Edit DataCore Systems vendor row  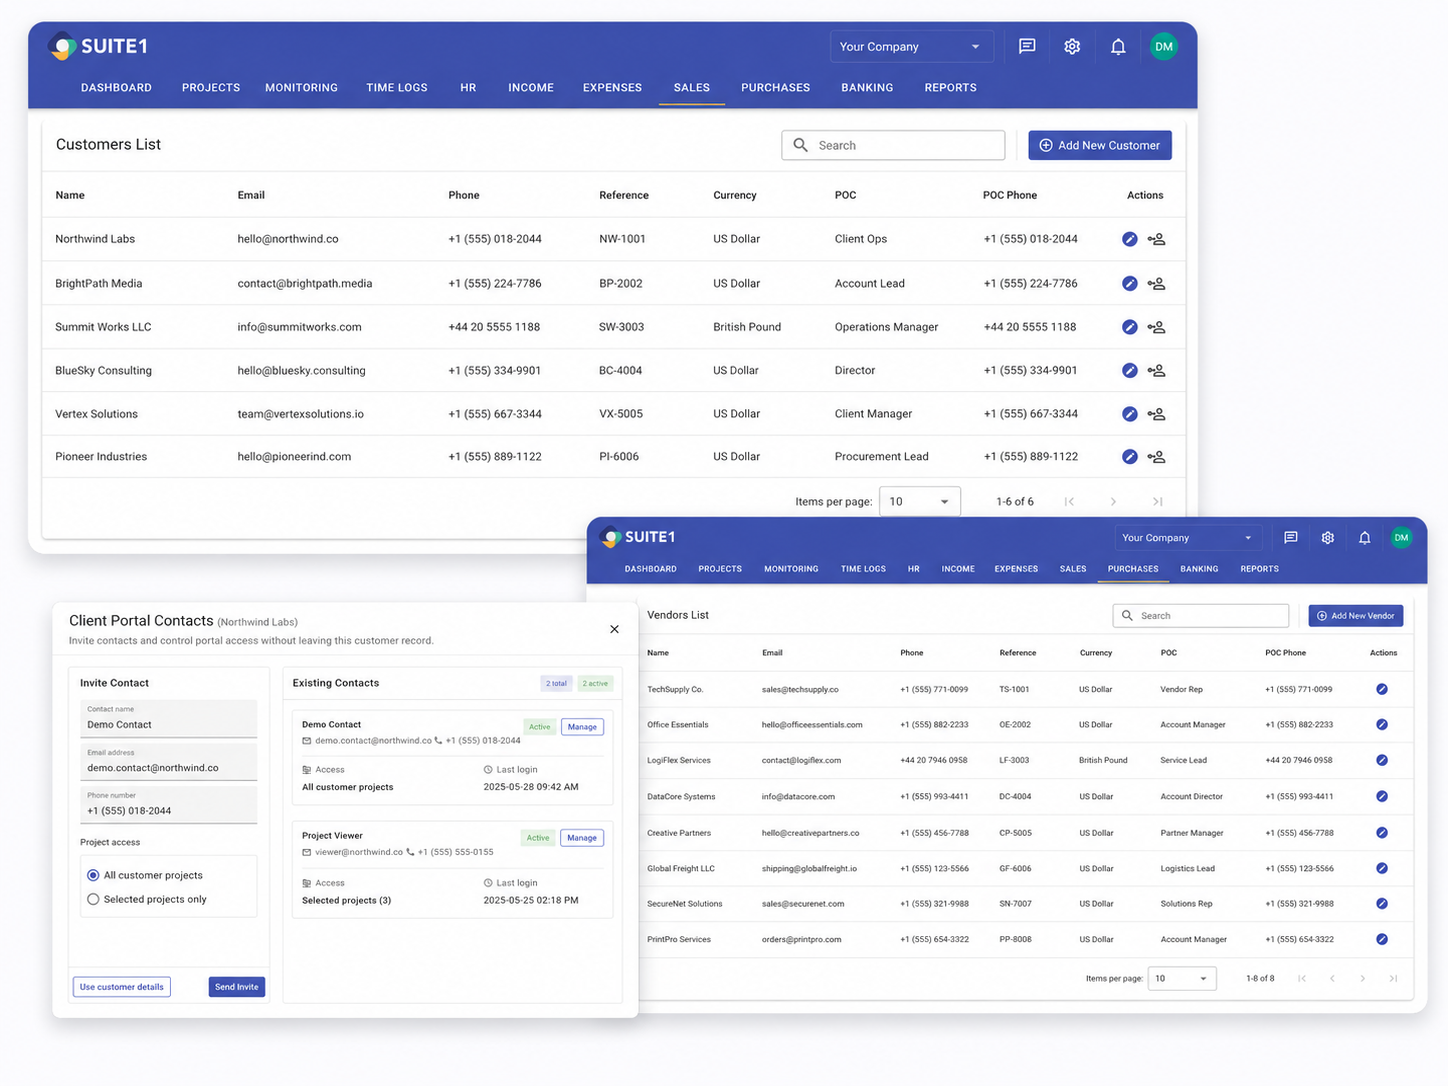[x=1382, y=796]
